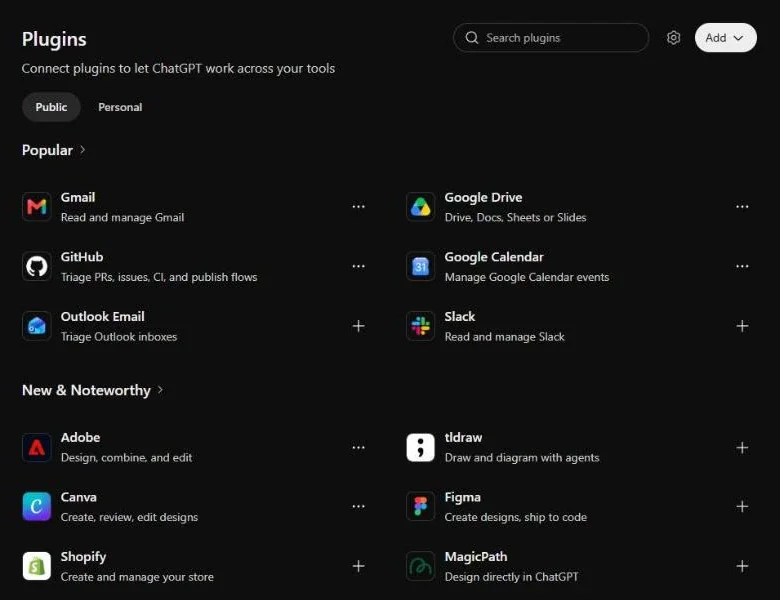The width and height of the screenshot is (780, 600).
Task: Open the Popular section heading
Action: click(47, 150)
